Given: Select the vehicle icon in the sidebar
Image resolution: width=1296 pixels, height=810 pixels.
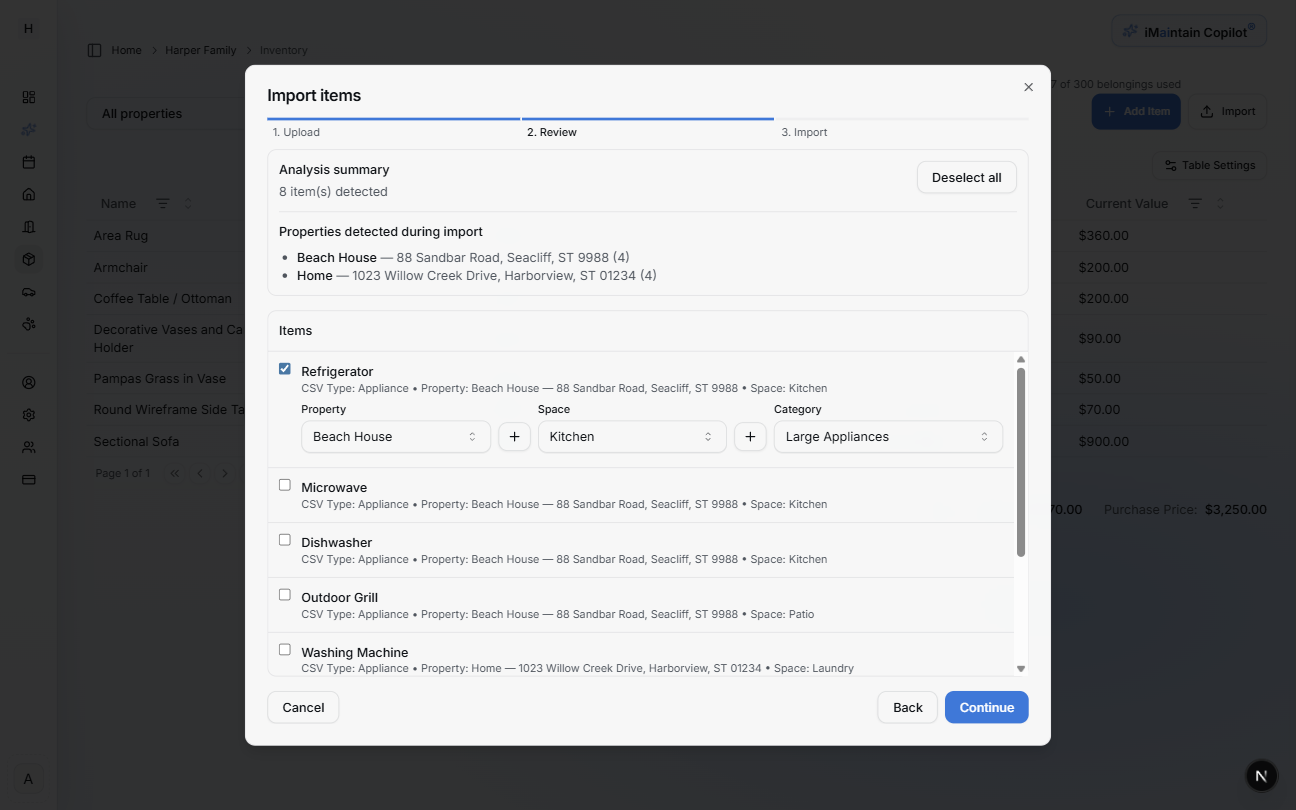Looking at the screenshot, I should 28,291.
